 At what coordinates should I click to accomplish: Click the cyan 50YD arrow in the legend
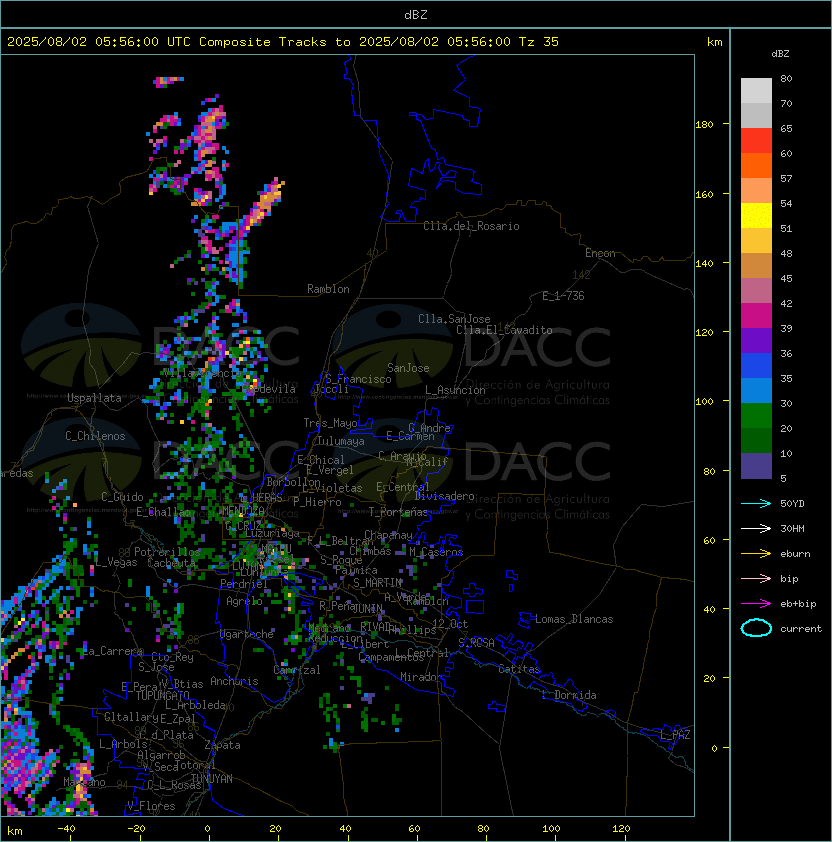[756, 503]
